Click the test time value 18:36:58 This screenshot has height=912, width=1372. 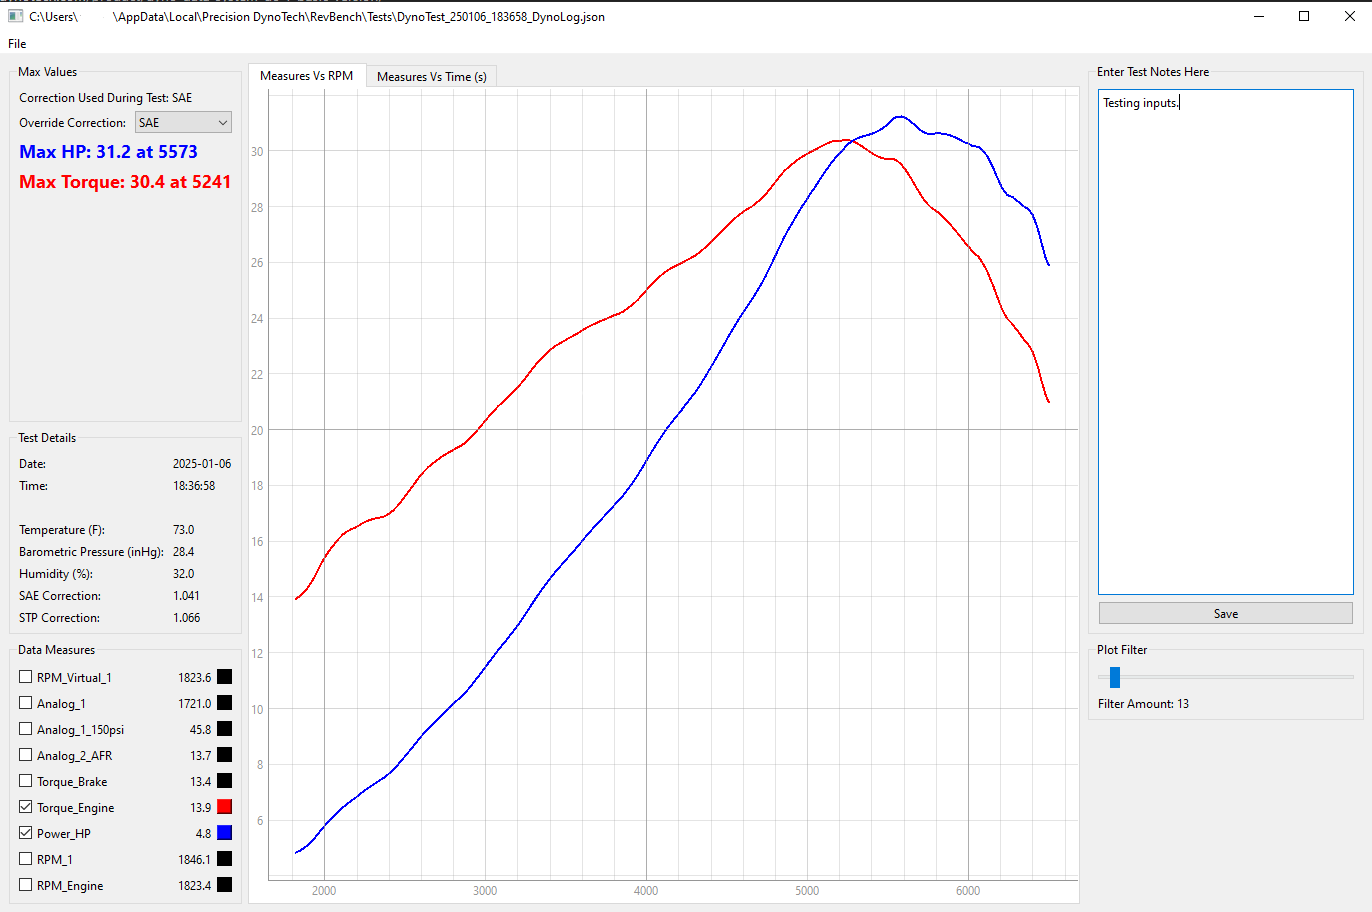pyautogui.click(x=194, y=486)
